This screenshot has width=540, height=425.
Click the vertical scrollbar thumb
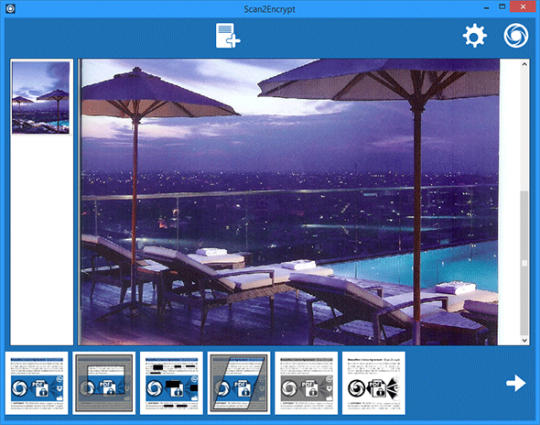(524, 262)
